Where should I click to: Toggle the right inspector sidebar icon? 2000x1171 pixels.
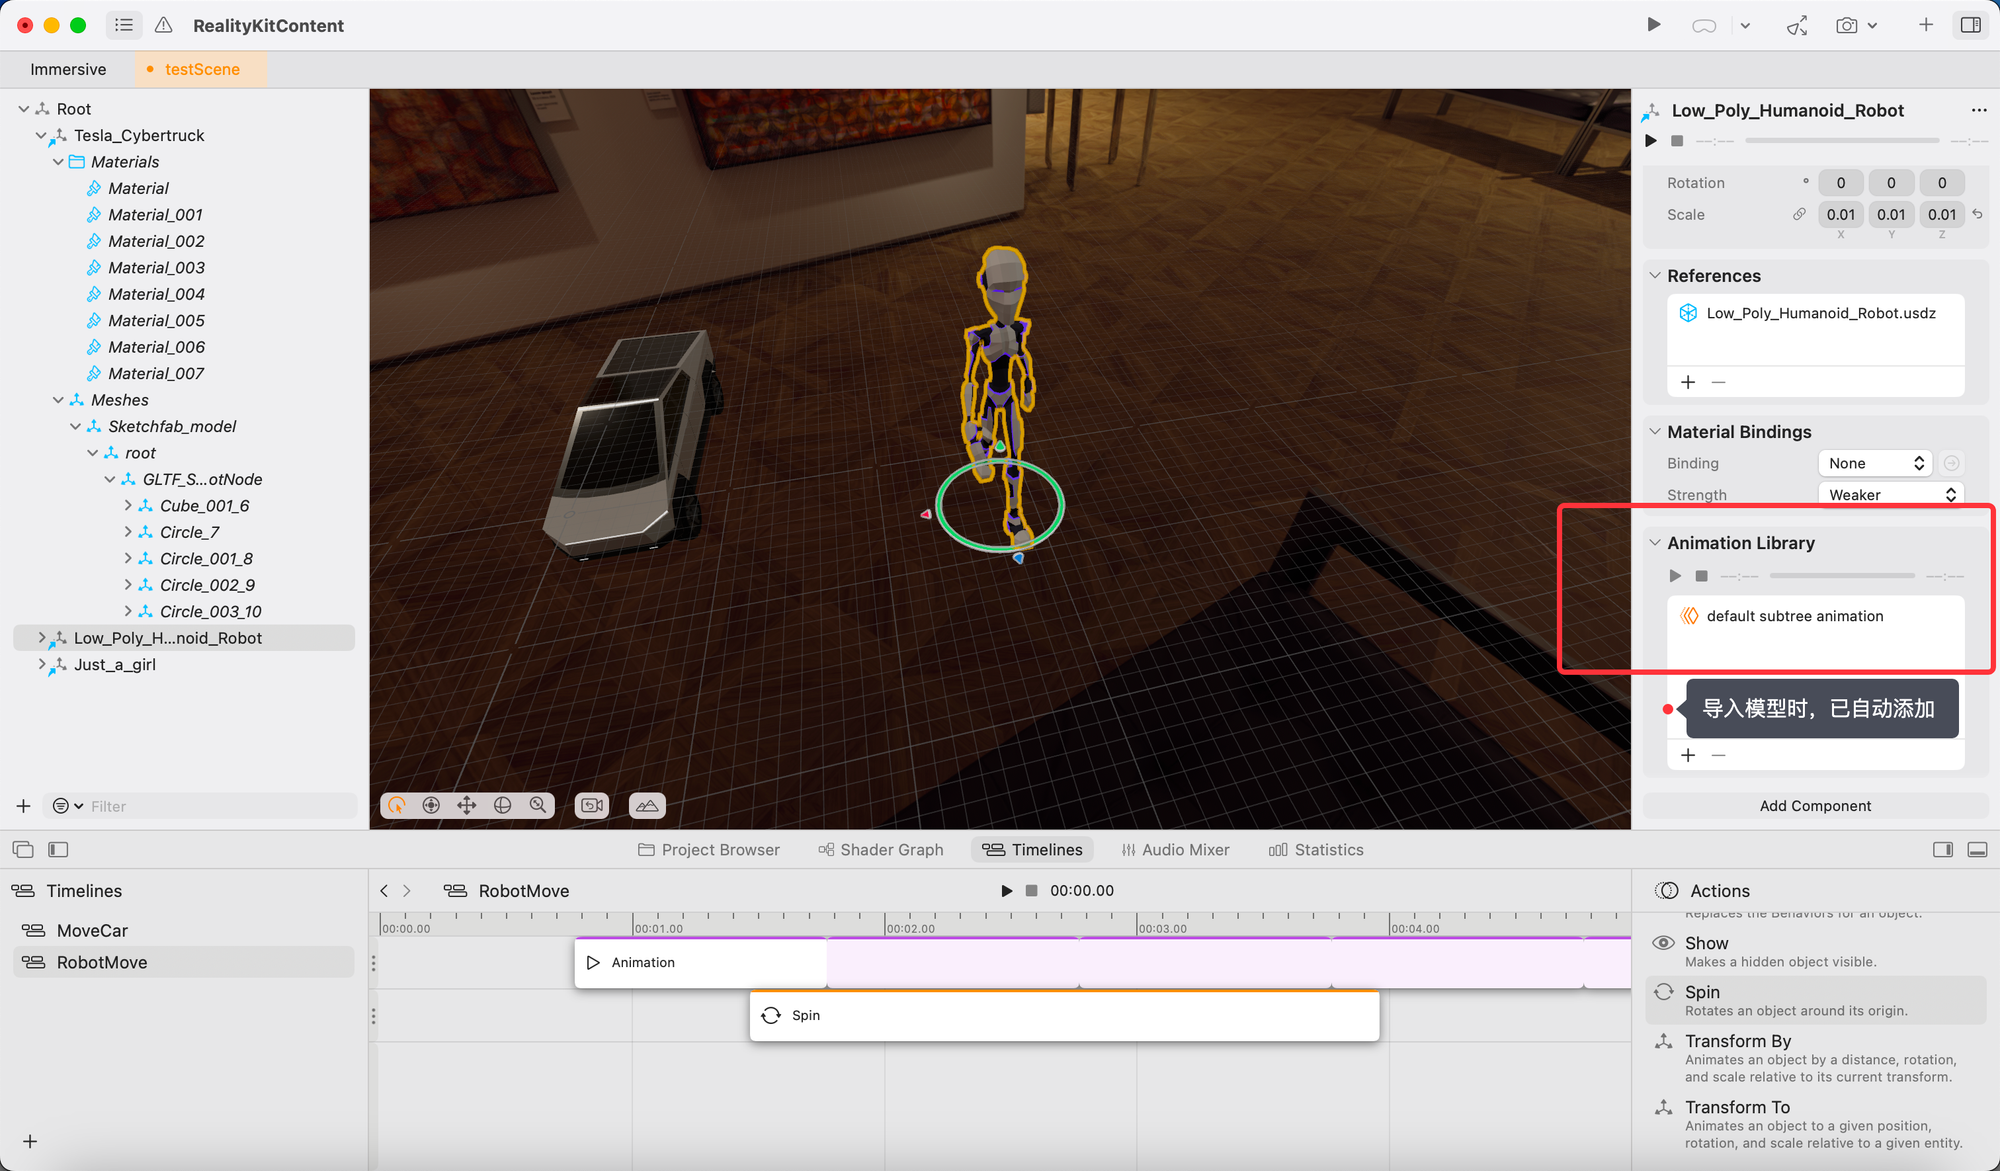[1970, 25]
